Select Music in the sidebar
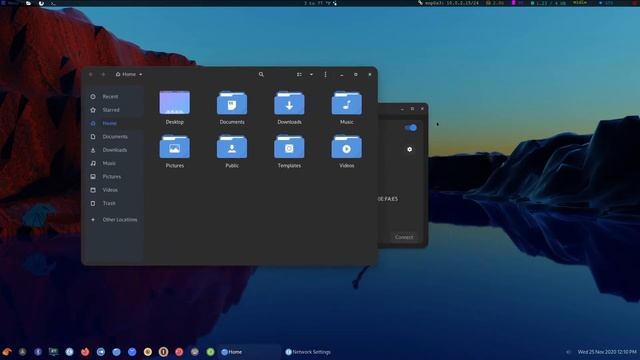 114,163
